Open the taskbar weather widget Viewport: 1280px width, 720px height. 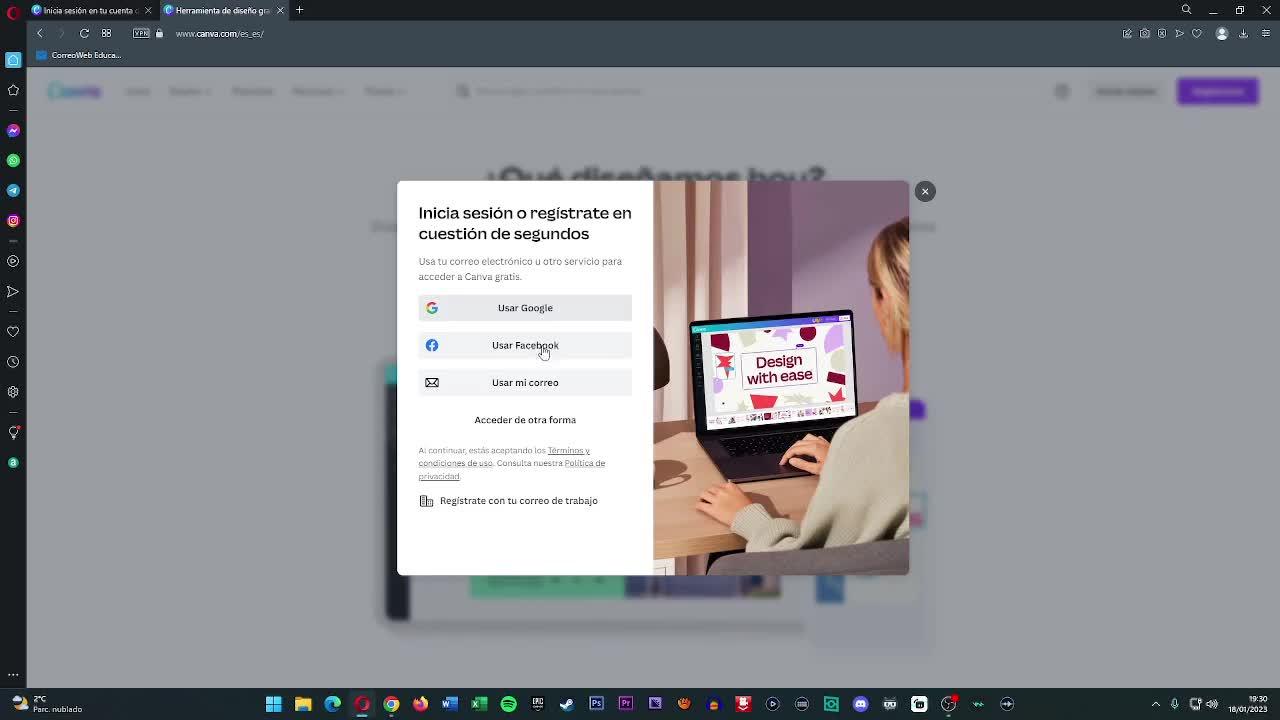[47, 704]
